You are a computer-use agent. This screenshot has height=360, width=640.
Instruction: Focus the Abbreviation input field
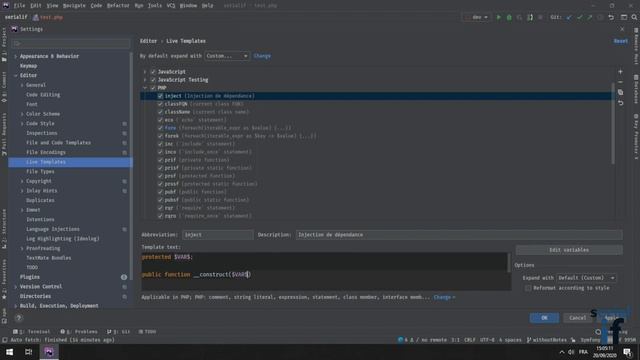218,235
